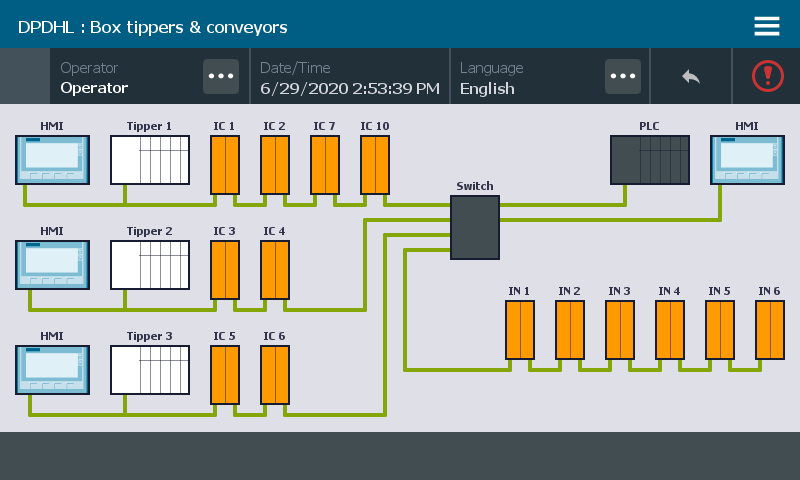
Task: Click the red alarm warning icon
Action: click(767, 76)
